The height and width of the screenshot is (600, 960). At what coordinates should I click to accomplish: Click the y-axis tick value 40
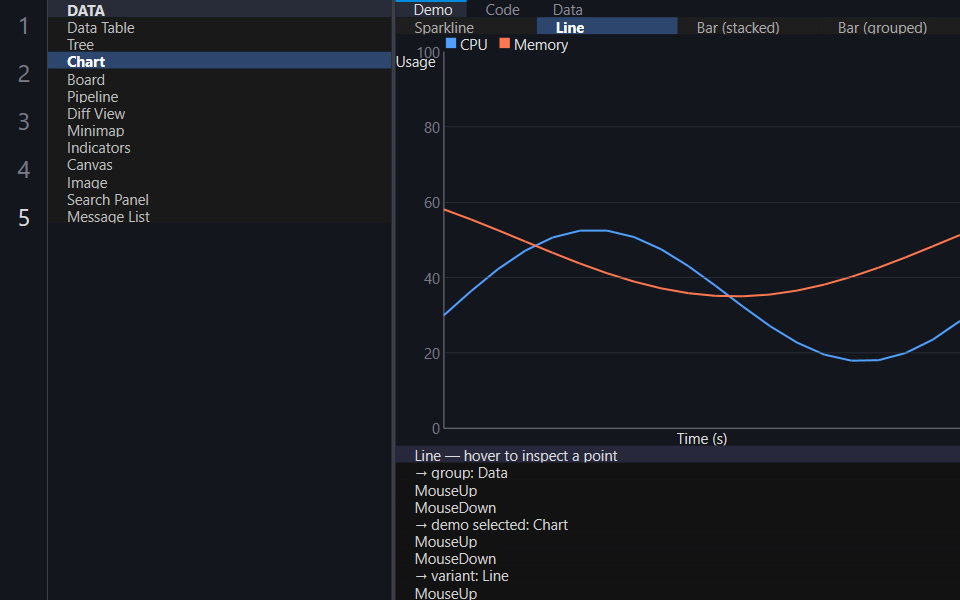(432, 278)
